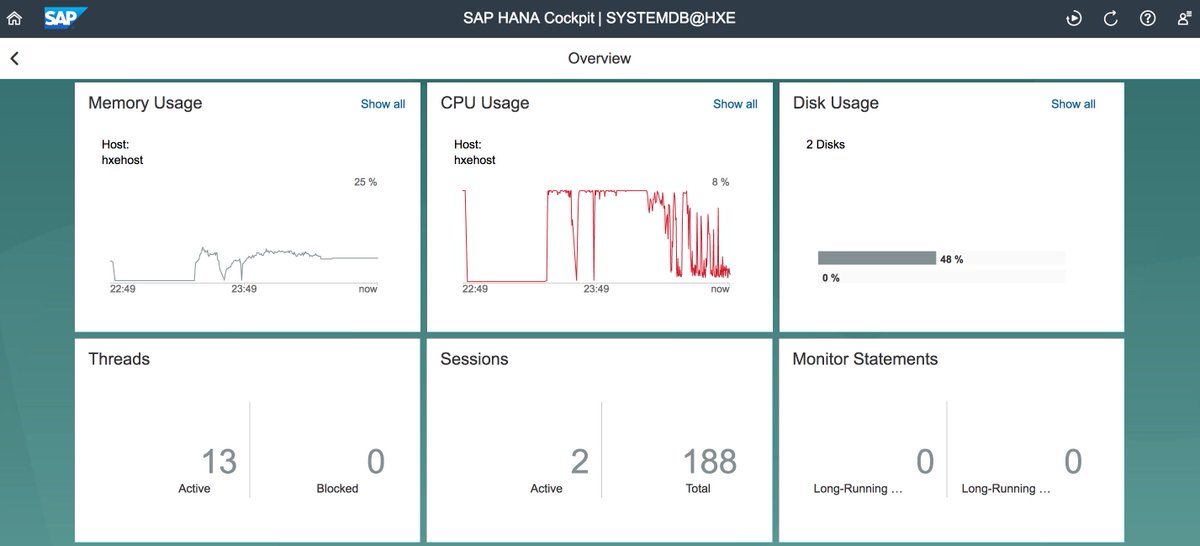Click the 0 % disk usage bar

[x=941, y=277]
